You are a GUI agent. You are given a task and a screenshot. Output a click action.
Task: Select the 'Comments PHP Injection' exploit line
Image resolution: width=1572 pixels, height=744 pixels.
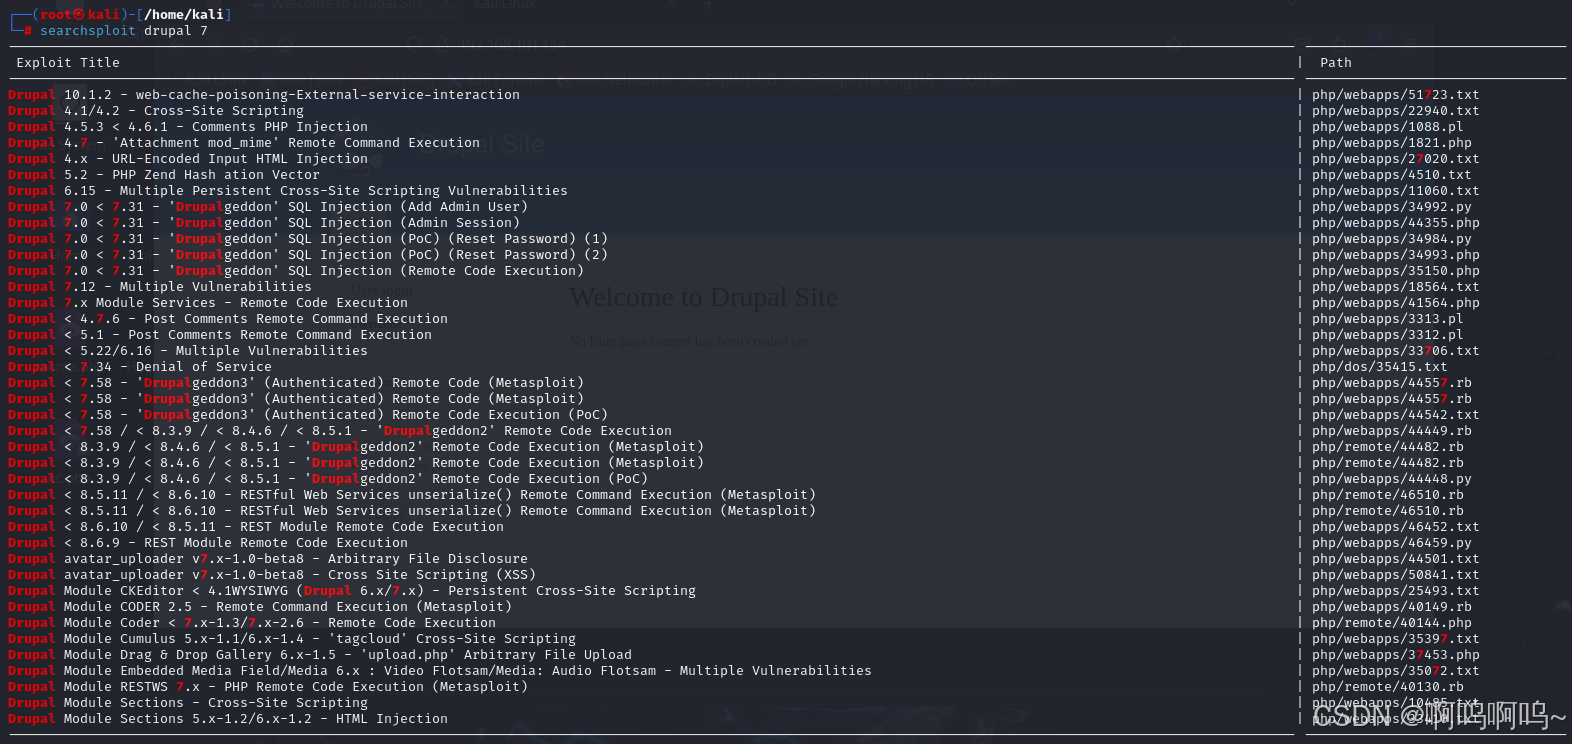(188, 127)
